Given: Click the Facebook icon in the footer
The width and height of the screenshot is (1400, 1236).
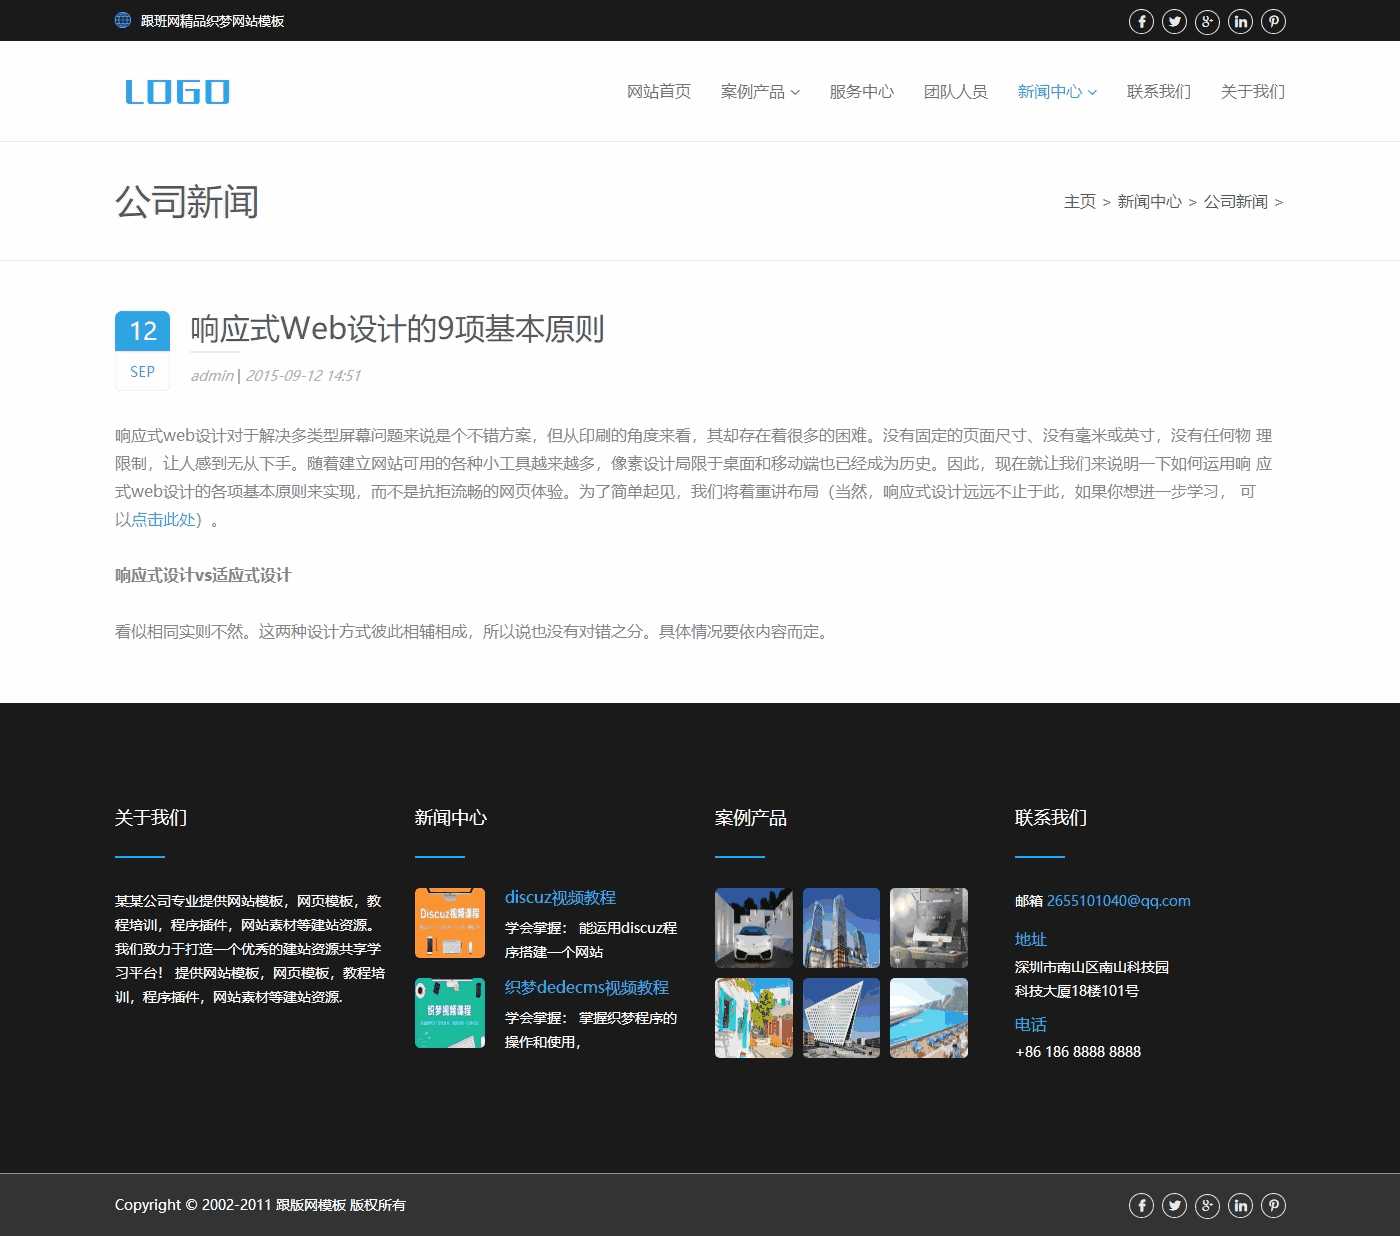Looking at the screenshot, I should (x=1141, y=1205).
